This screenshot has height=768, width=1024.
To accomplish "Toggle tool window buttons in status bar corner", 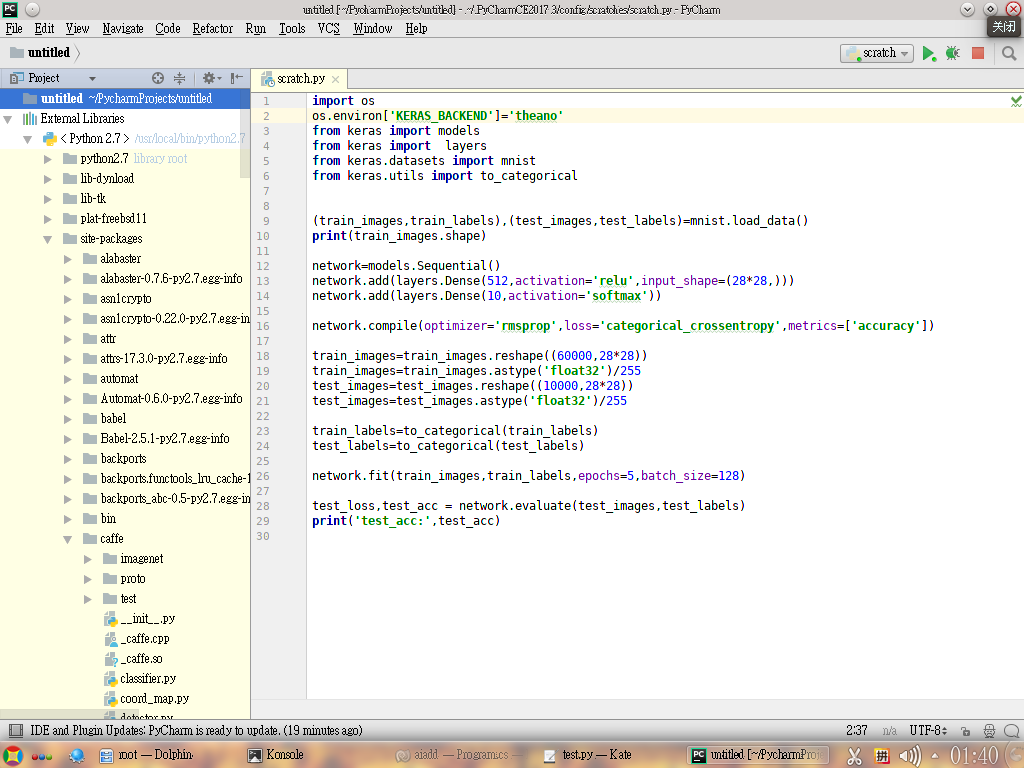I will point(16,730).
